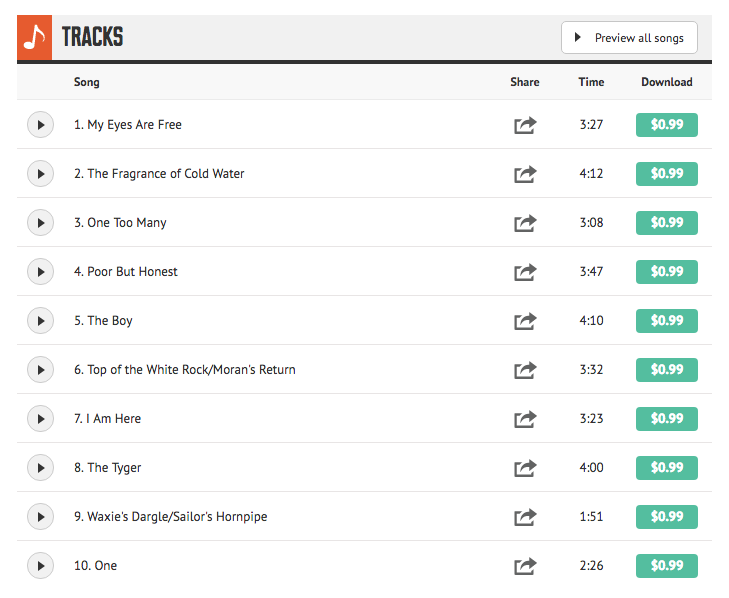729x598 pixels.
Task: Share track 10 One
Action: pyautogui.click(x=525, y=566)
